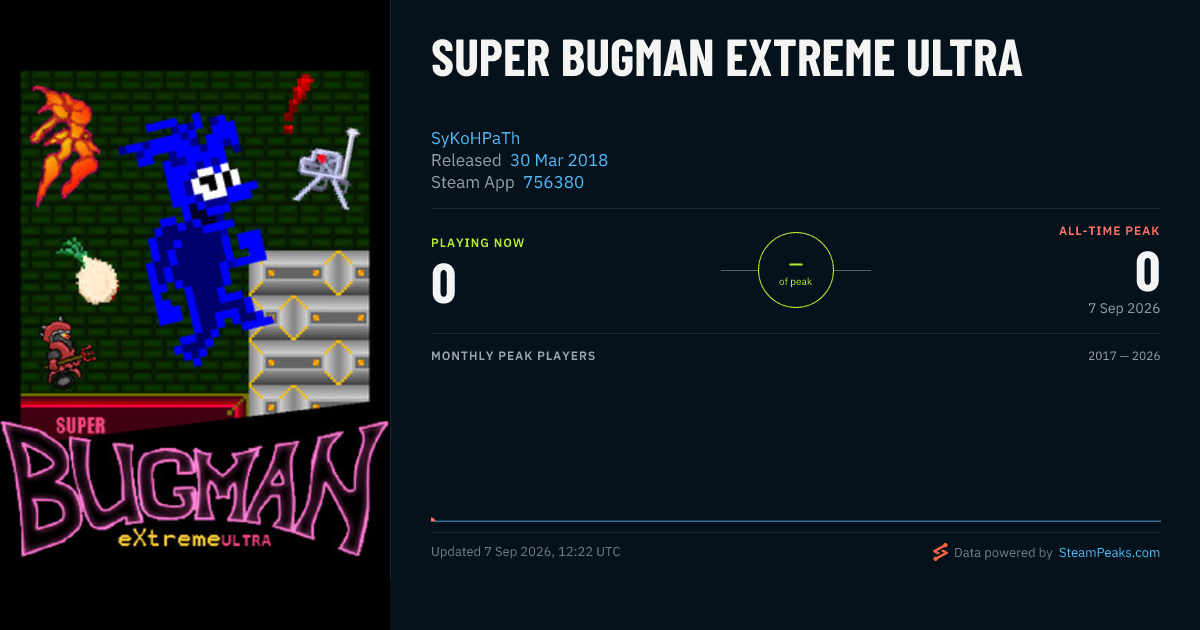
Task: Click the red exclamation mark sprite
Action: click(297, 101)
